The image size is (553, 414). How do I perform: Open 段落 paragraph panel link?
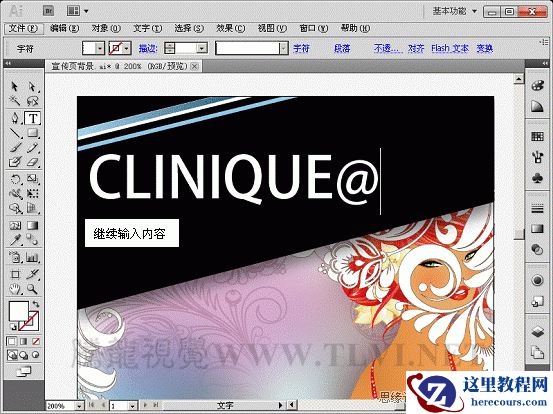tap(342, 48)
